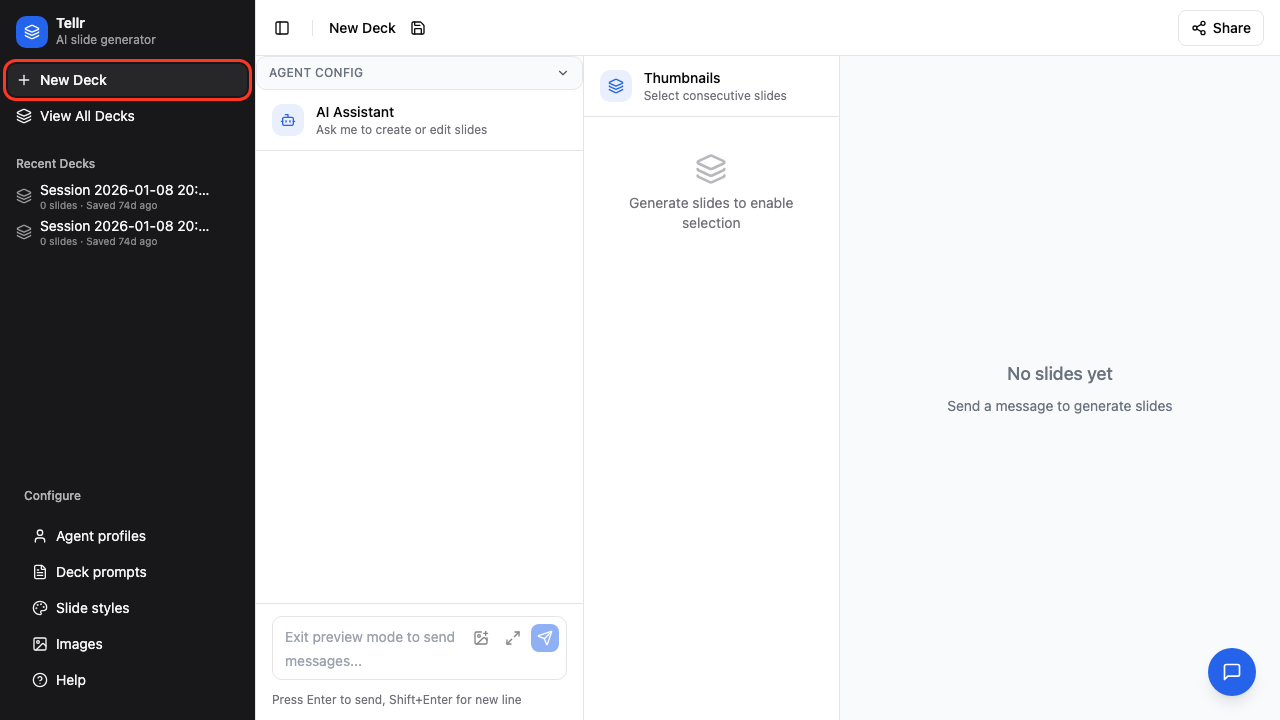Viewport: 1280px width, 720px height.
Task: Expand the Agent Config chevron
Action: pyautogui.click(x=563, y=73)
